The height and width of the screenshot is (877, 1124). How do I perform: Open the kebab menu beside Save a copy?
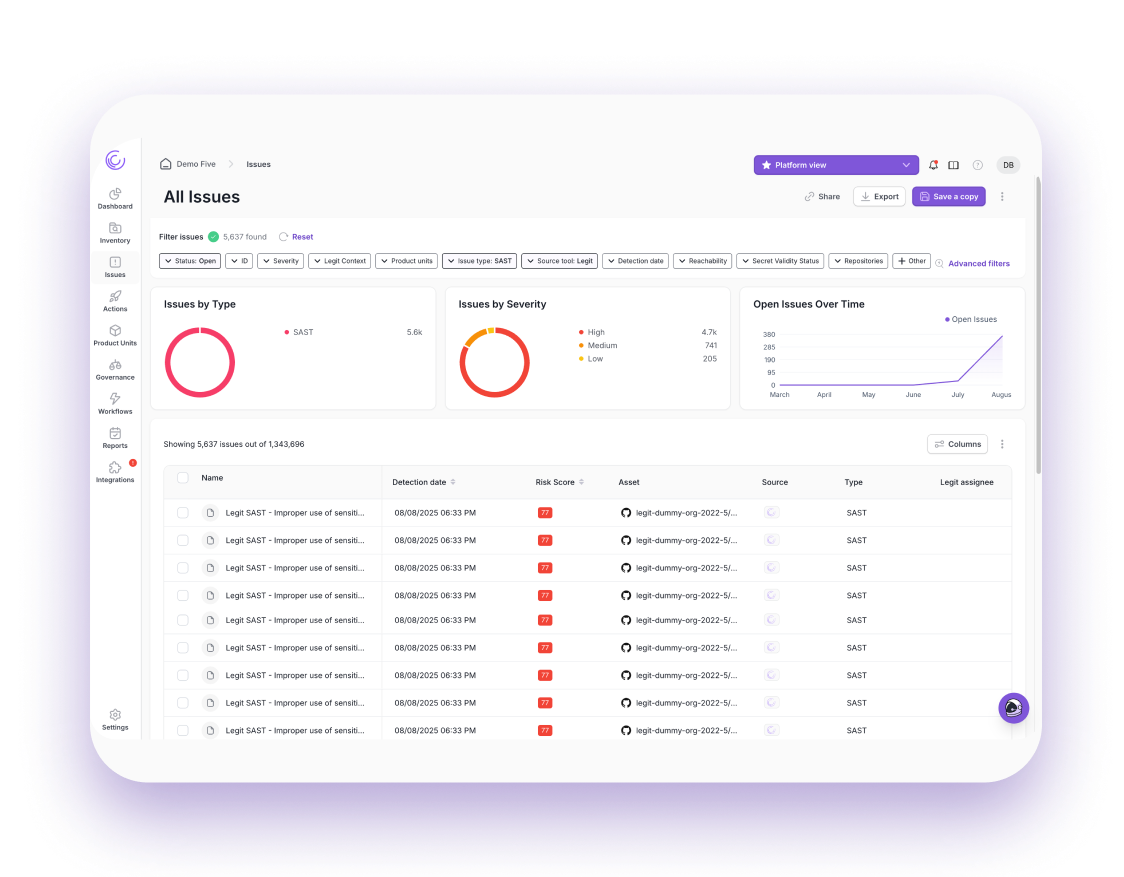(1002, 196)
